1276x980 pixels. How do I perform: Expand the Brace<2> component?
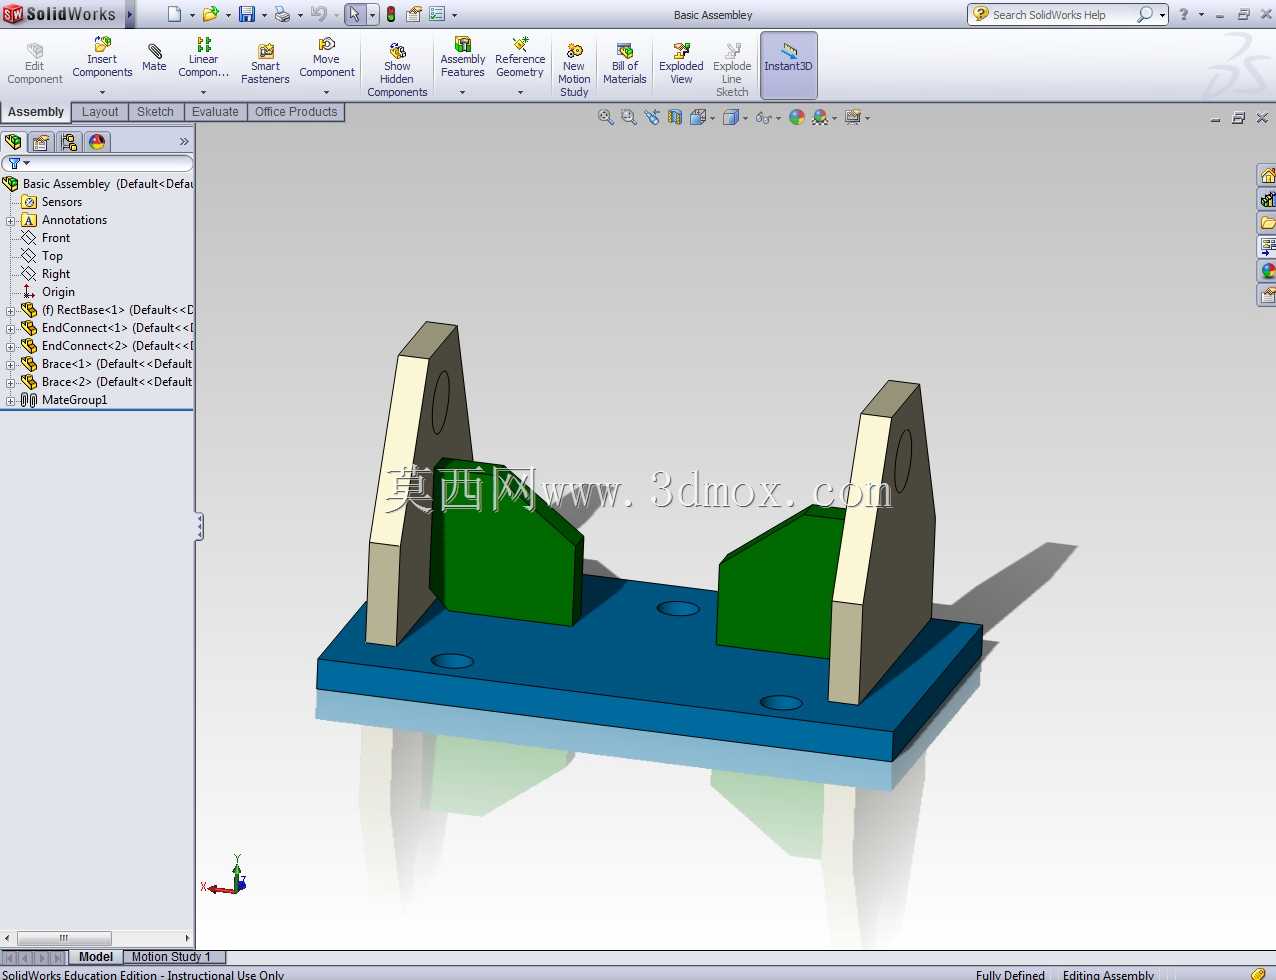(x=10, y=382)
